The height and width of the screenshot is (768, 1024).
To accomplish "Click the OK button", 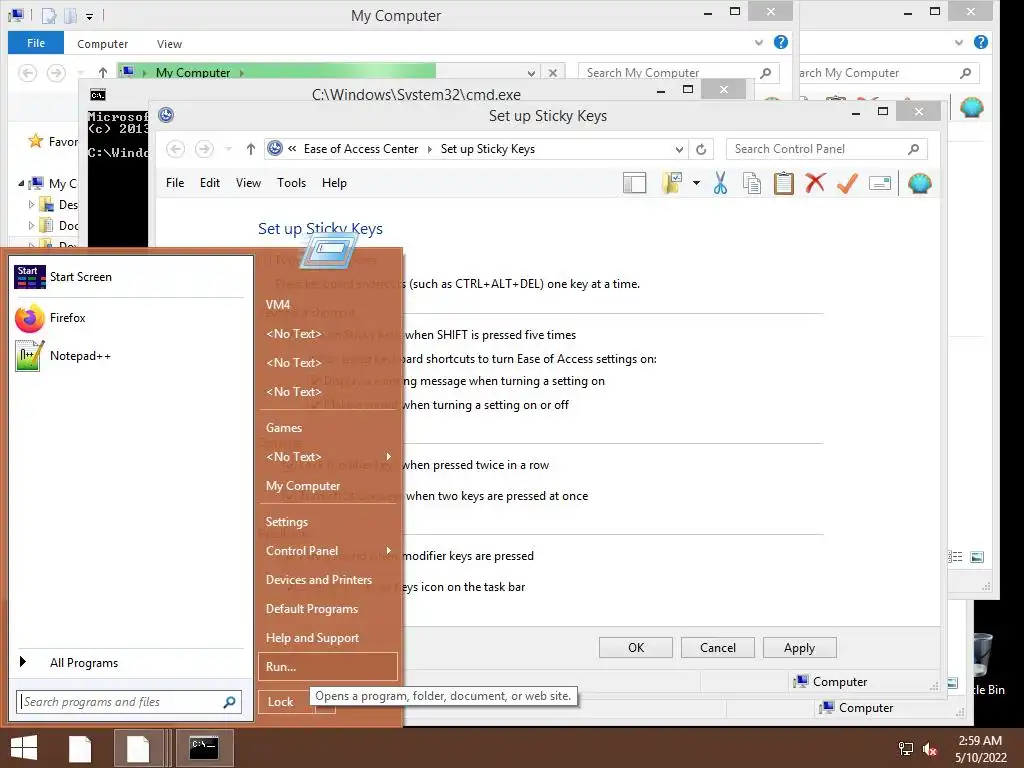I will 636,648.
